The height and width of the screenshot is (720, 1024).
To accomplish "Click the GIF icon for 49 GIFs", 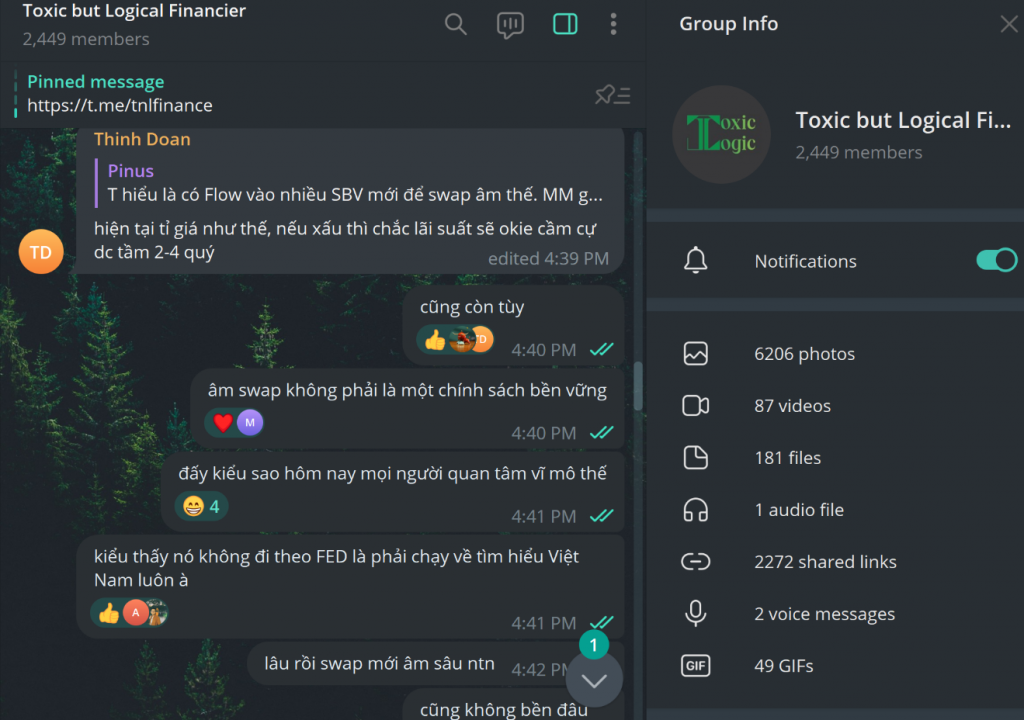I will pyautogui.click(x=695, y=666).
